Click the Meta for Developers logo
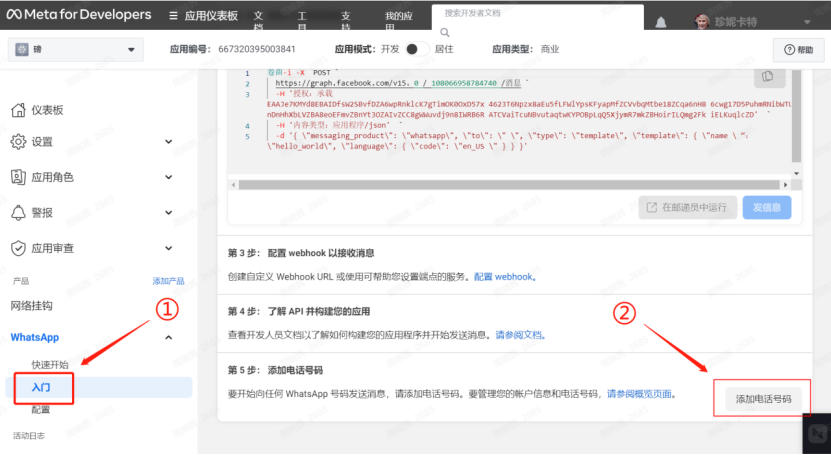Image resolution: width=831 pixels, height=455 pixels. click(x=78, y=16)
